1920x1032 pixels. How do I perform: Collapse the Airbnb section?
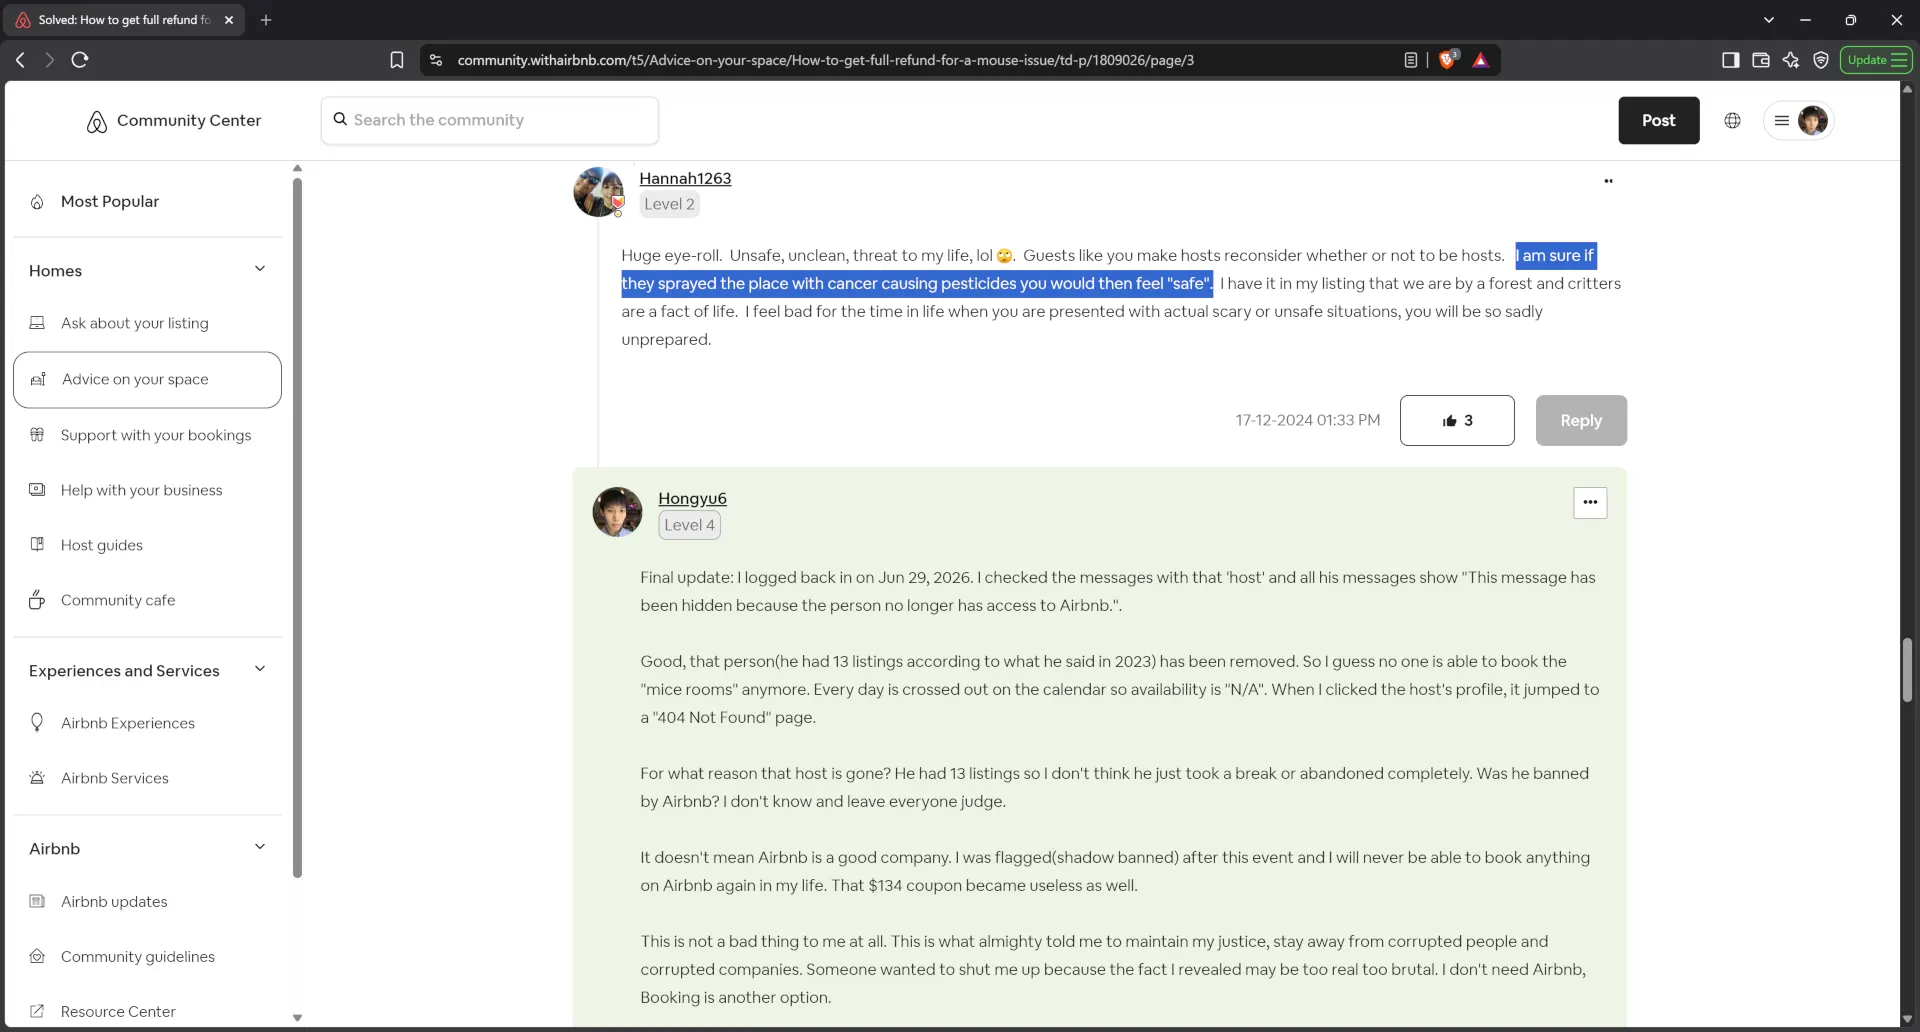pos(260,847)
